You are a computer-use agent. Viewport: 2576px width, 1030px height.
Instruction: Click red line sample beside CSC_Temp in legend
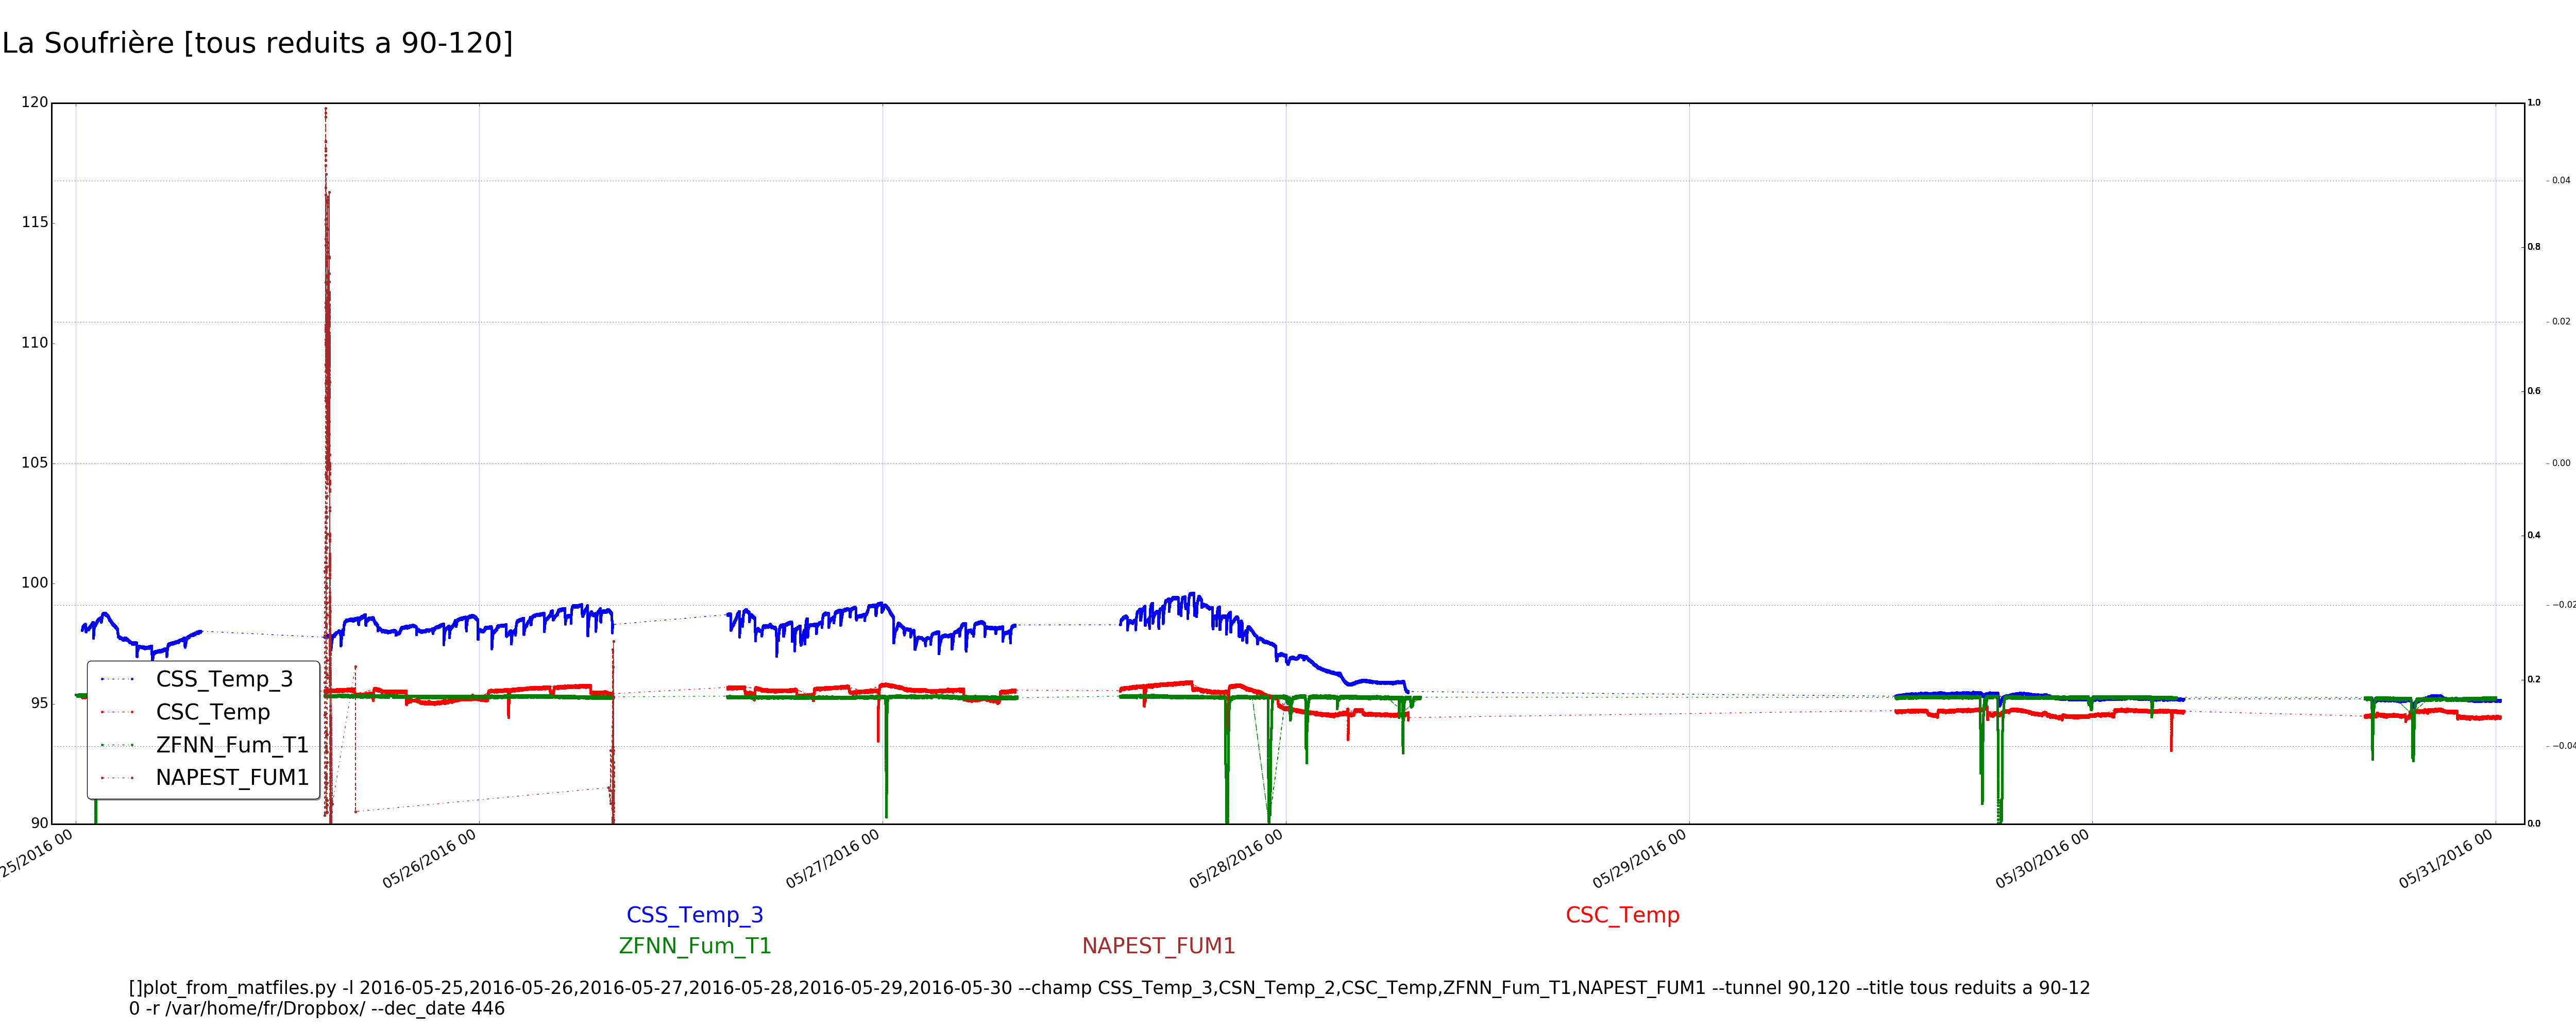click(x=118, y=713)
